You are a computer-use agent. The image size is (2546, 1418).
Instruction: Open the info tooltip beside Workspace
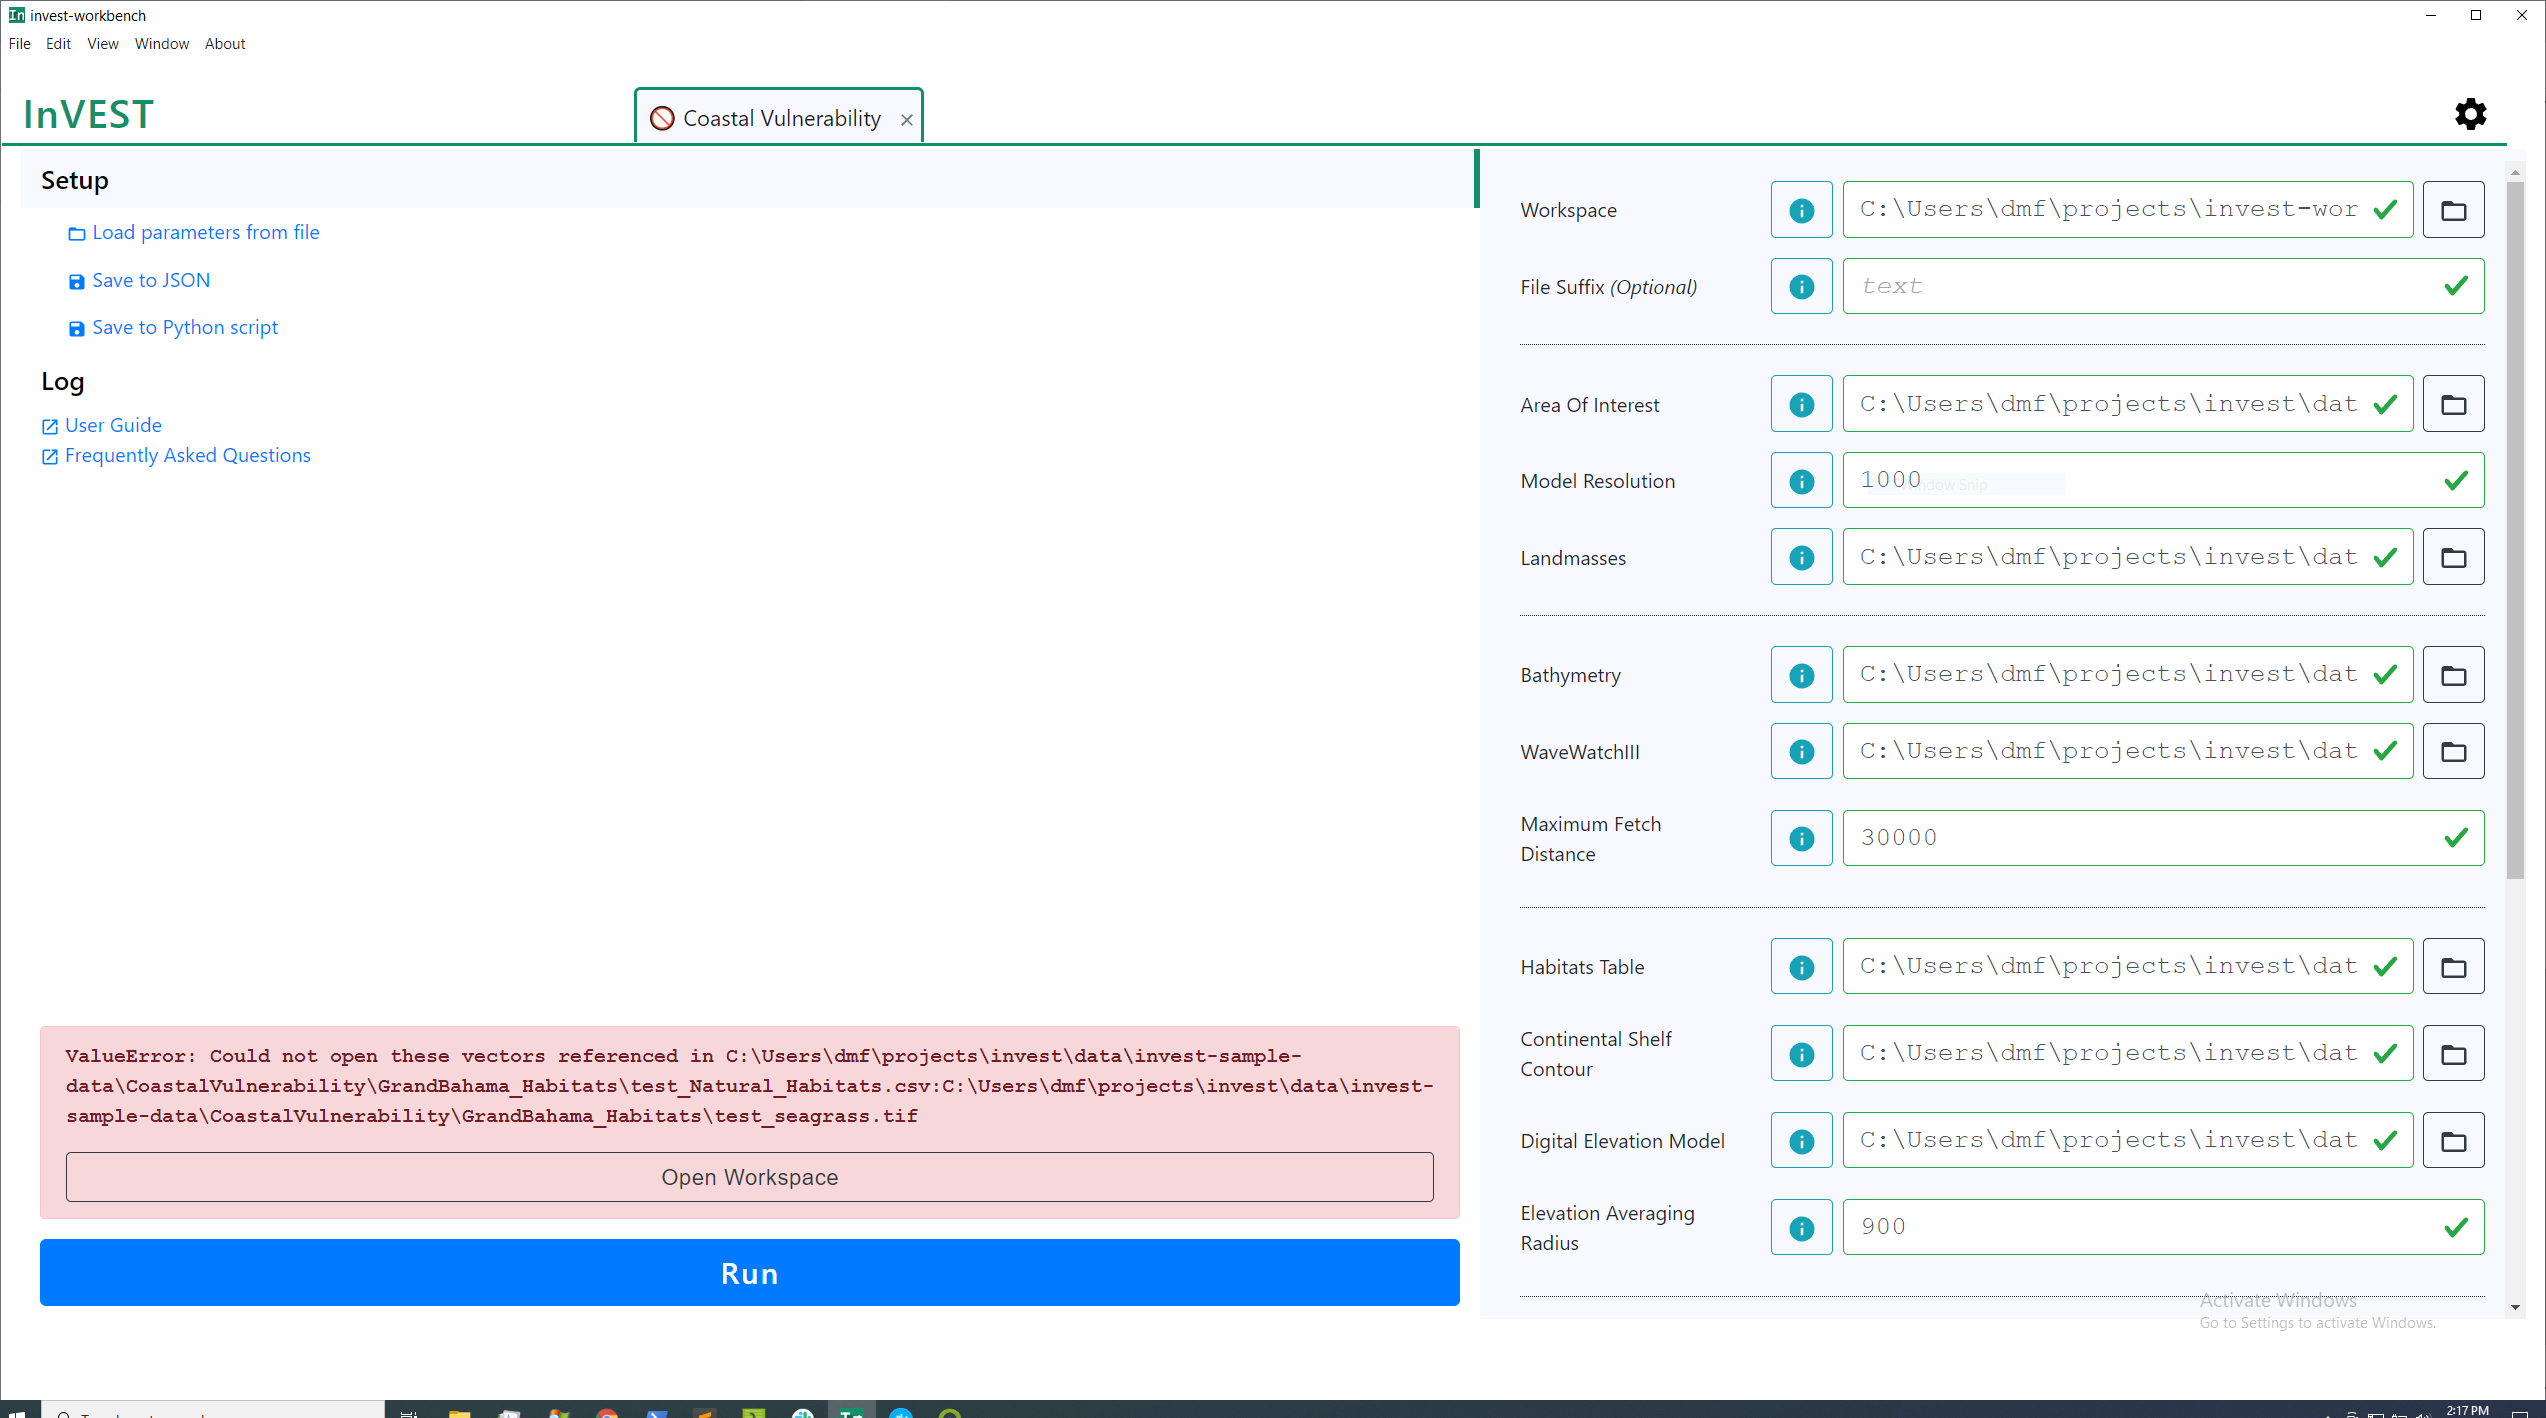coord(1800,209)
